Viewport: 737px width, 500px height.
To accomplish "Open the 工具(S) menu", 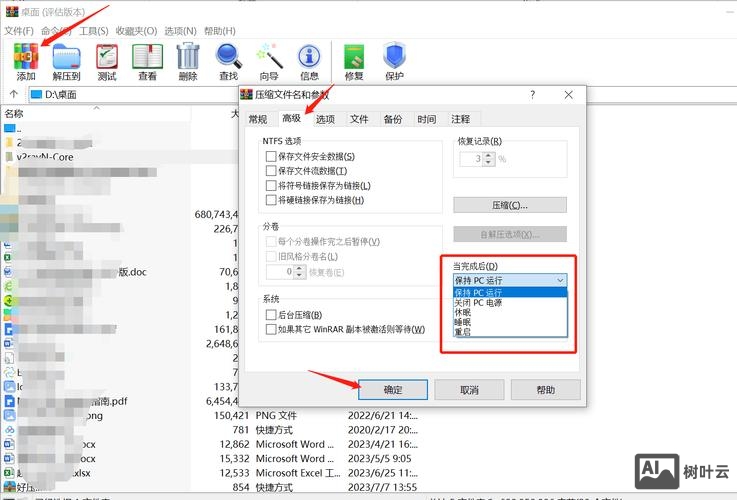I will (x=94, y=31).
